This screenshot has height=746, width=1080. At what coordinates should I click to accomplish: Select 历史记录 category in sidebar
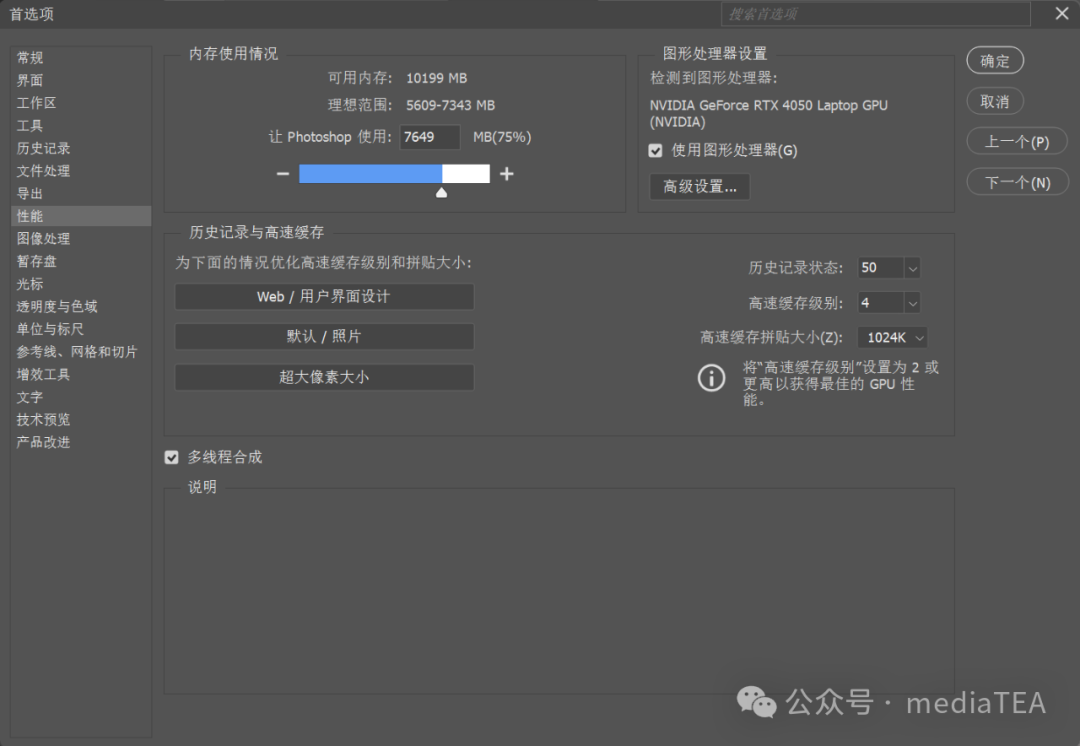81,148
